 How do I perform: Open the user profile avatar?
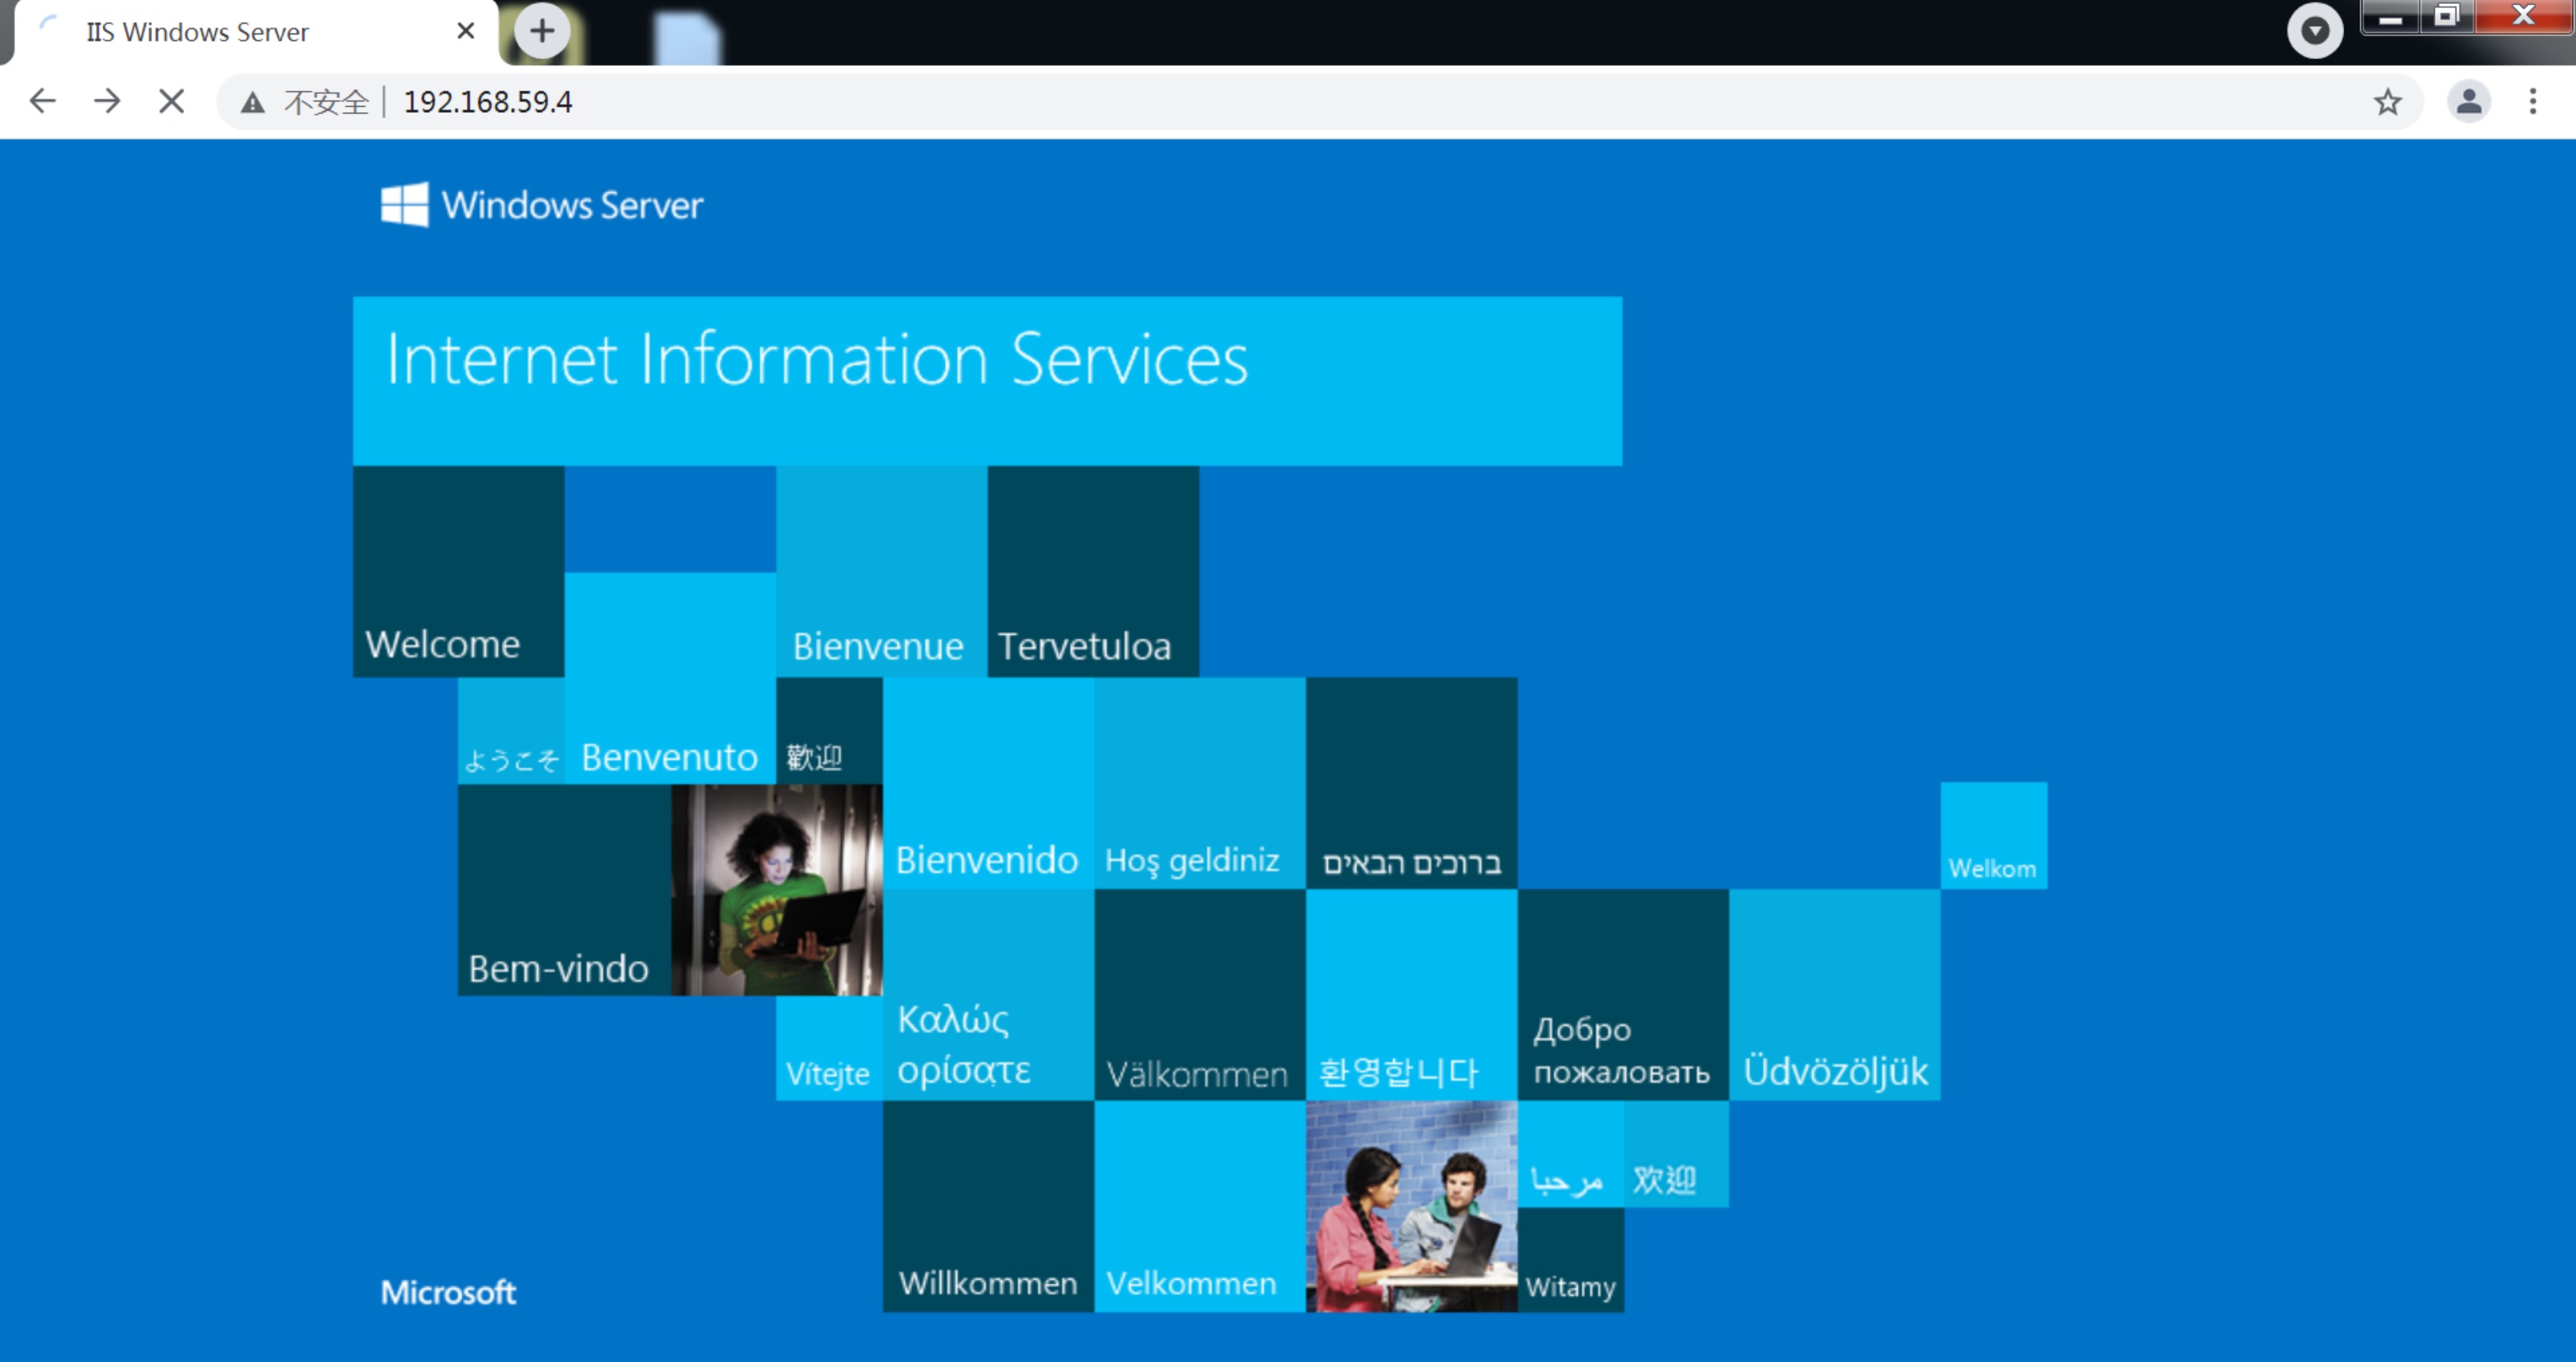point(2469,101)
